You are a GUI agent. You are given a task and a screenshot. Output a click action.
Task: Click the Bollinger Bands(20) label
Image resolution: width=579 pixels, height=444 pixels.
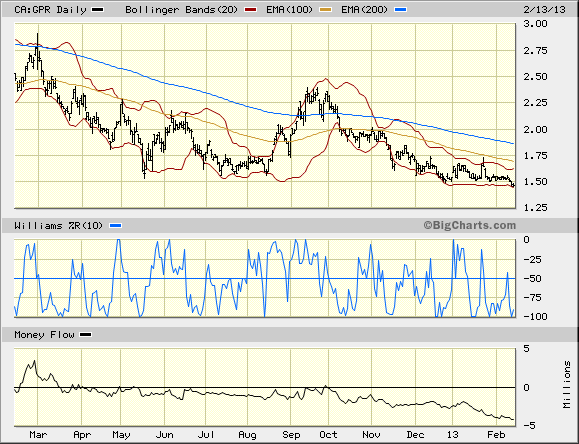point(182,10)
